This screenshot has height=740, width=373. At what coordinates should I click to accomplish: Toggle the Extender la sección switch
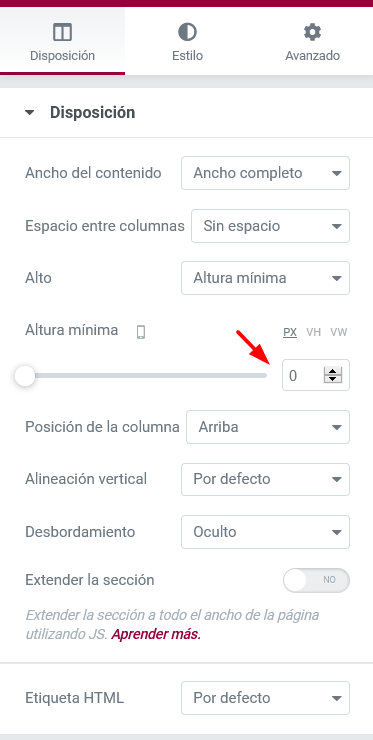(316, 580)
